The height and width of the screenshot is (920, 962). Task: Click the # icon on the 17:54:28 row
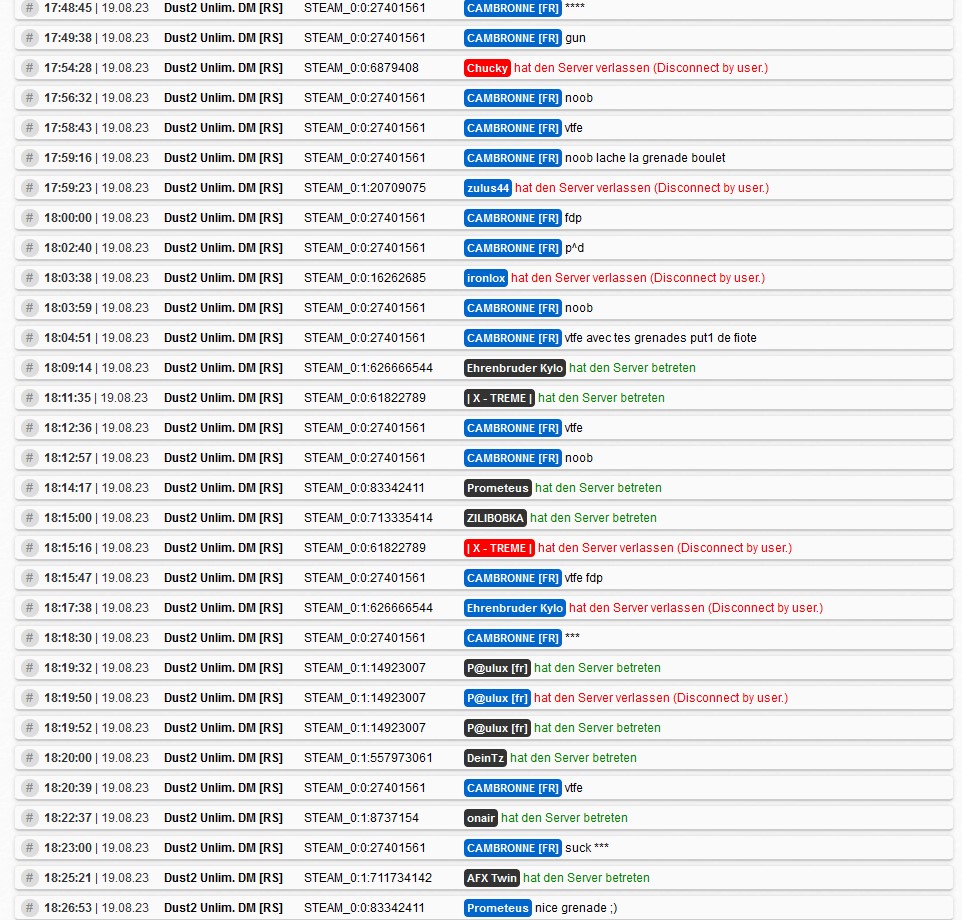click(x=29, y=68)
